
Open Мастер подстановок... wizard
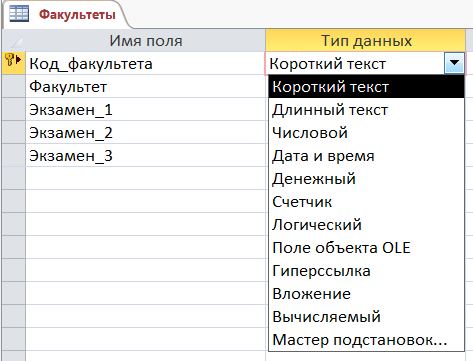tap(366, 340)
